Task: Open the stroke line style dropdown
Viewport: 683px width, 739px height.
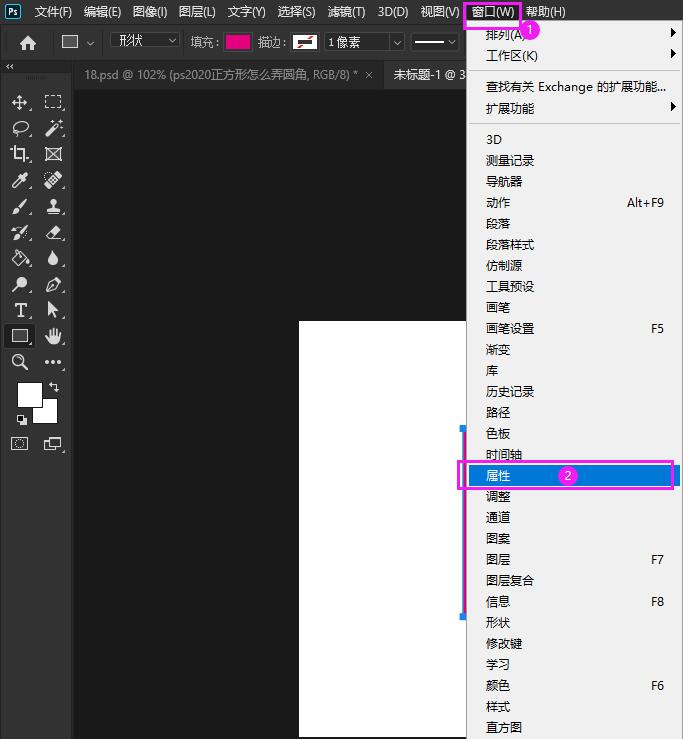Action: (434, 42)
